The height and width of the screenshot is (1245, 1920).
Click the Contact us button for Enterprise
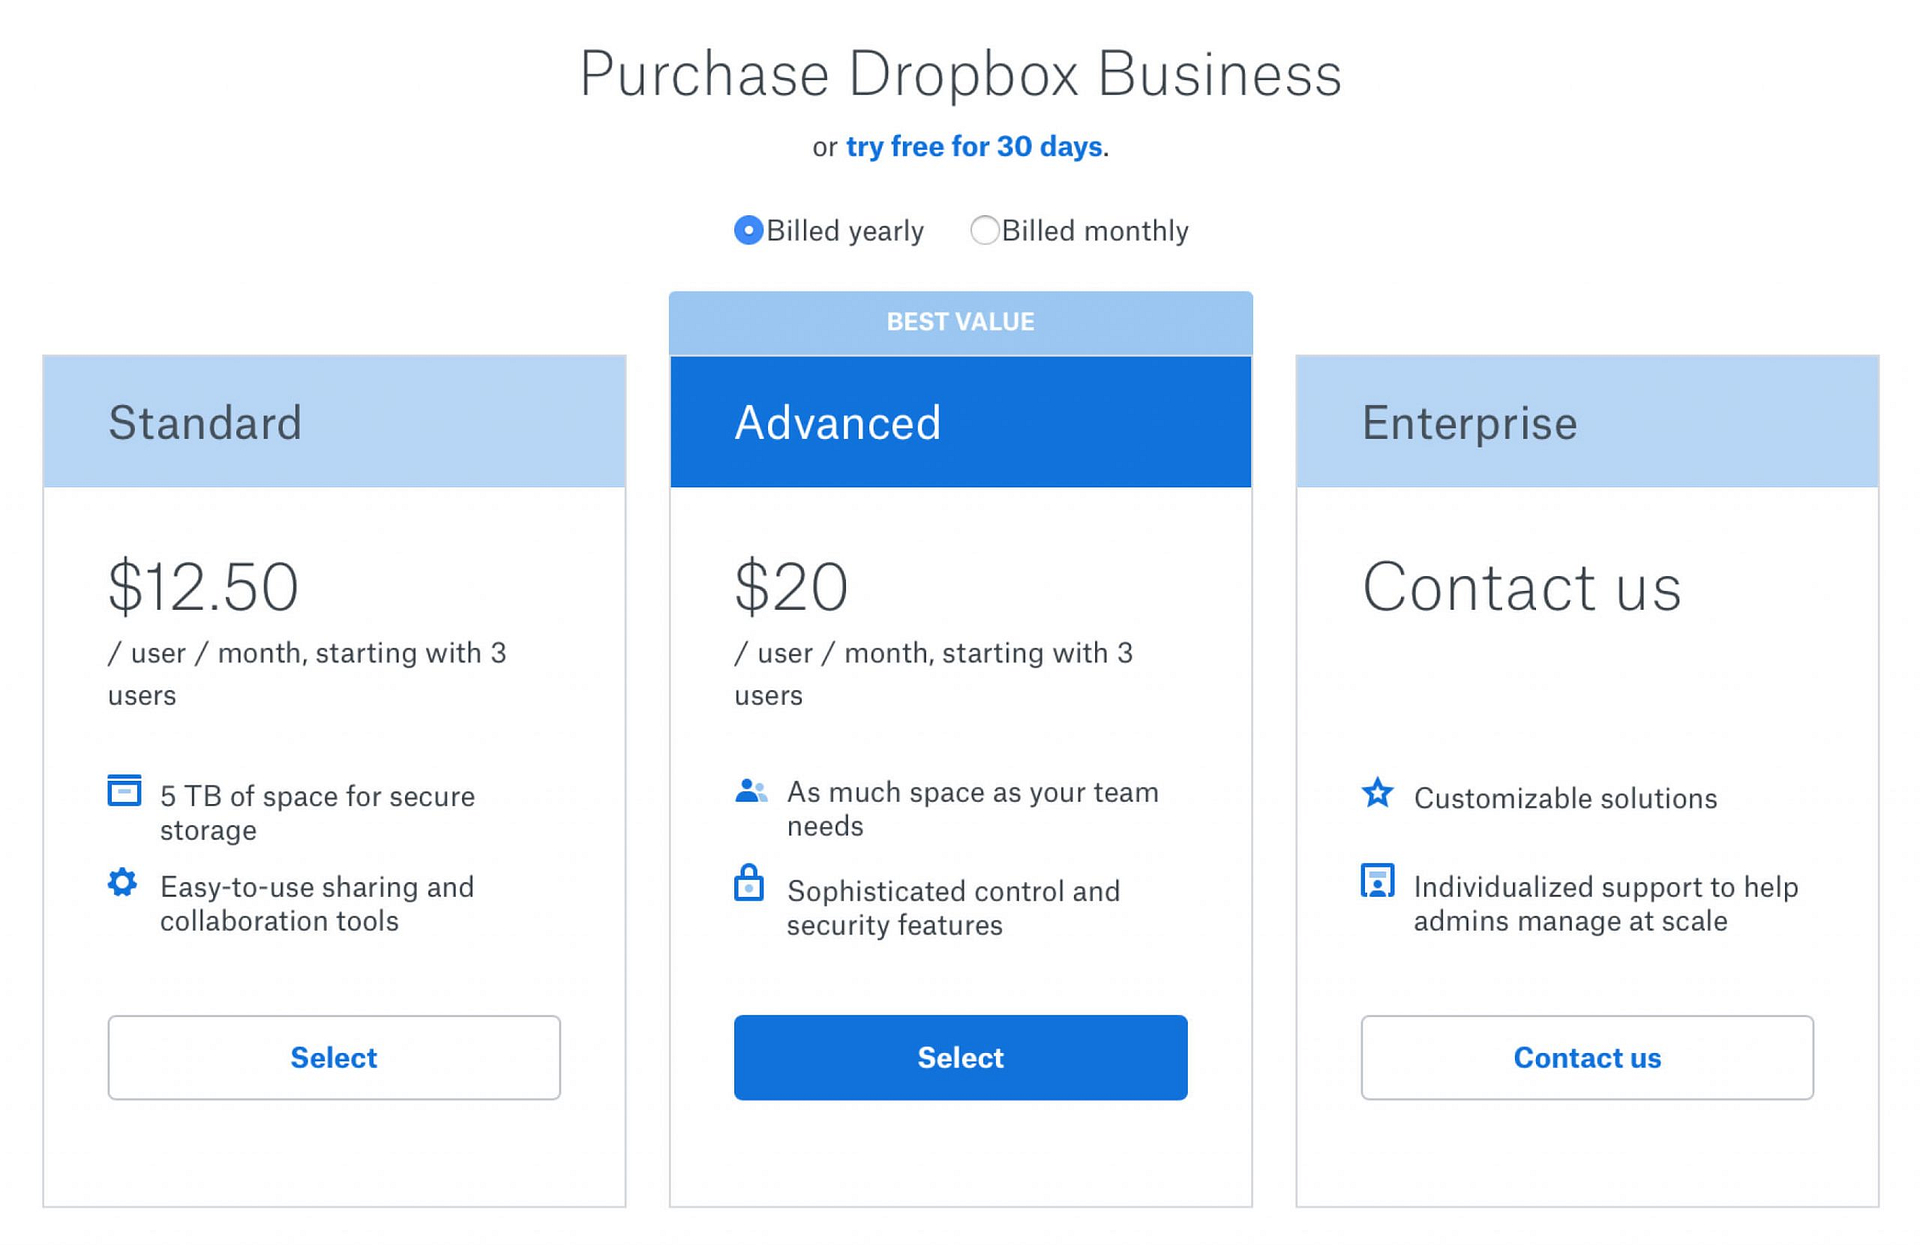click(1587, 1057)
